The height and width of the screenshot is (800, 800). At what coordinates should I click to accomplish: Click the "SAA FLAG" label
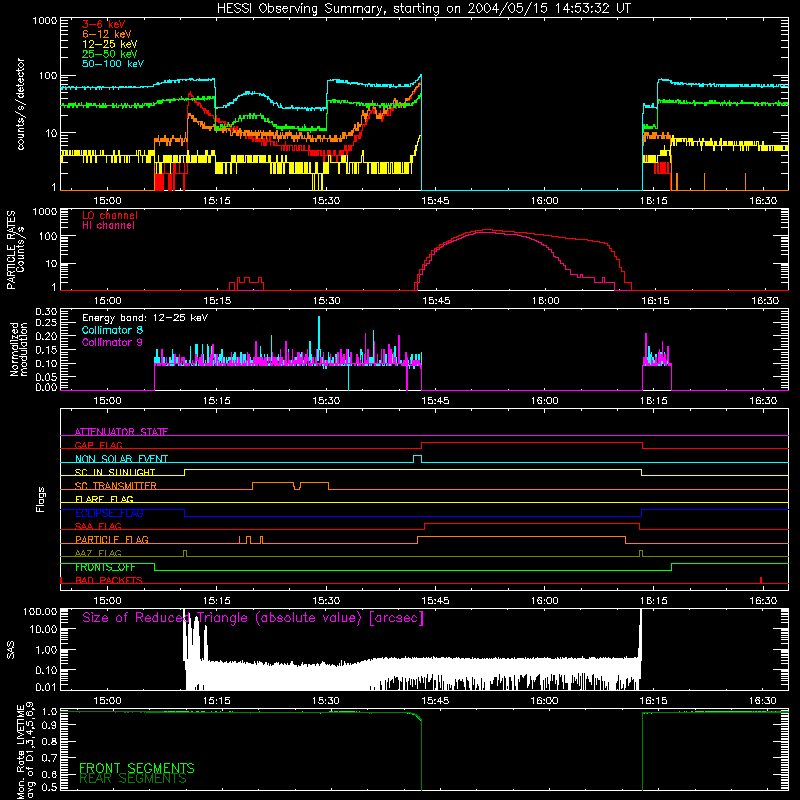coord(98,526)
